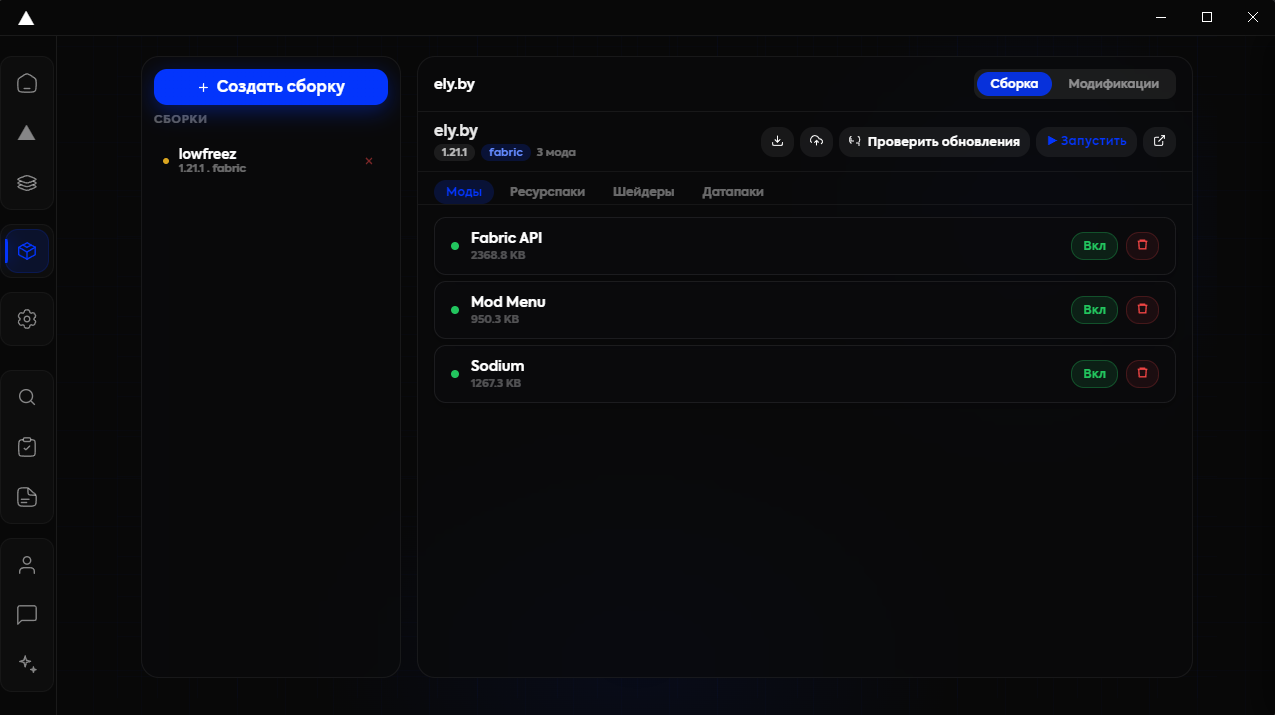This screenshot has height=715, width=1275.
Task: Click the sparkles icon in sidebar
Action: pyautogui.click(x=27, y=664)
